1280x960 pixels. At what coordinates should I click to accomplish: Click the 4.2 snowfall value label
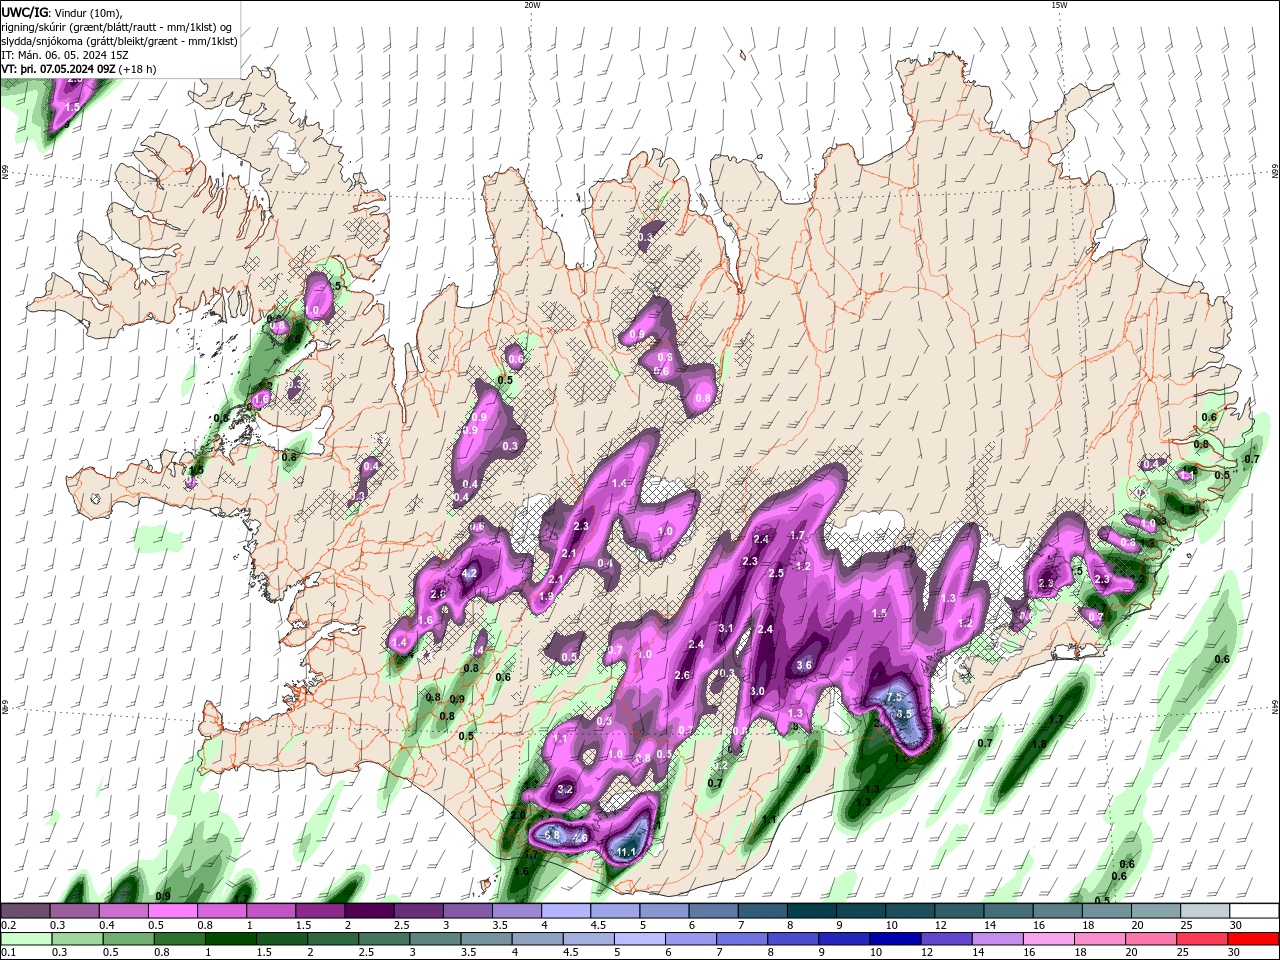469,574
